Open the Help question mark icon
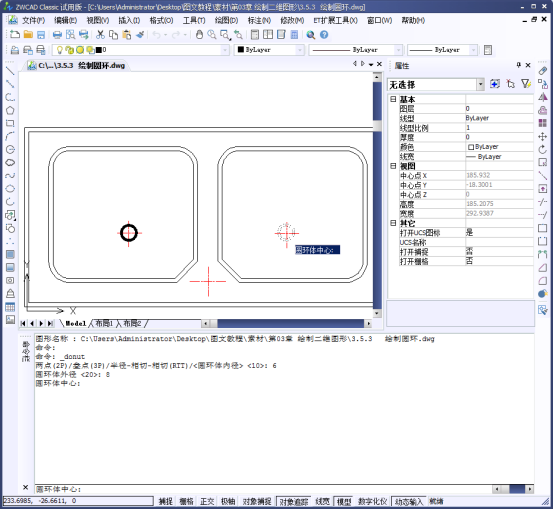Image resolution: width=554 pixels, height=509 pixels. (324, 35)
